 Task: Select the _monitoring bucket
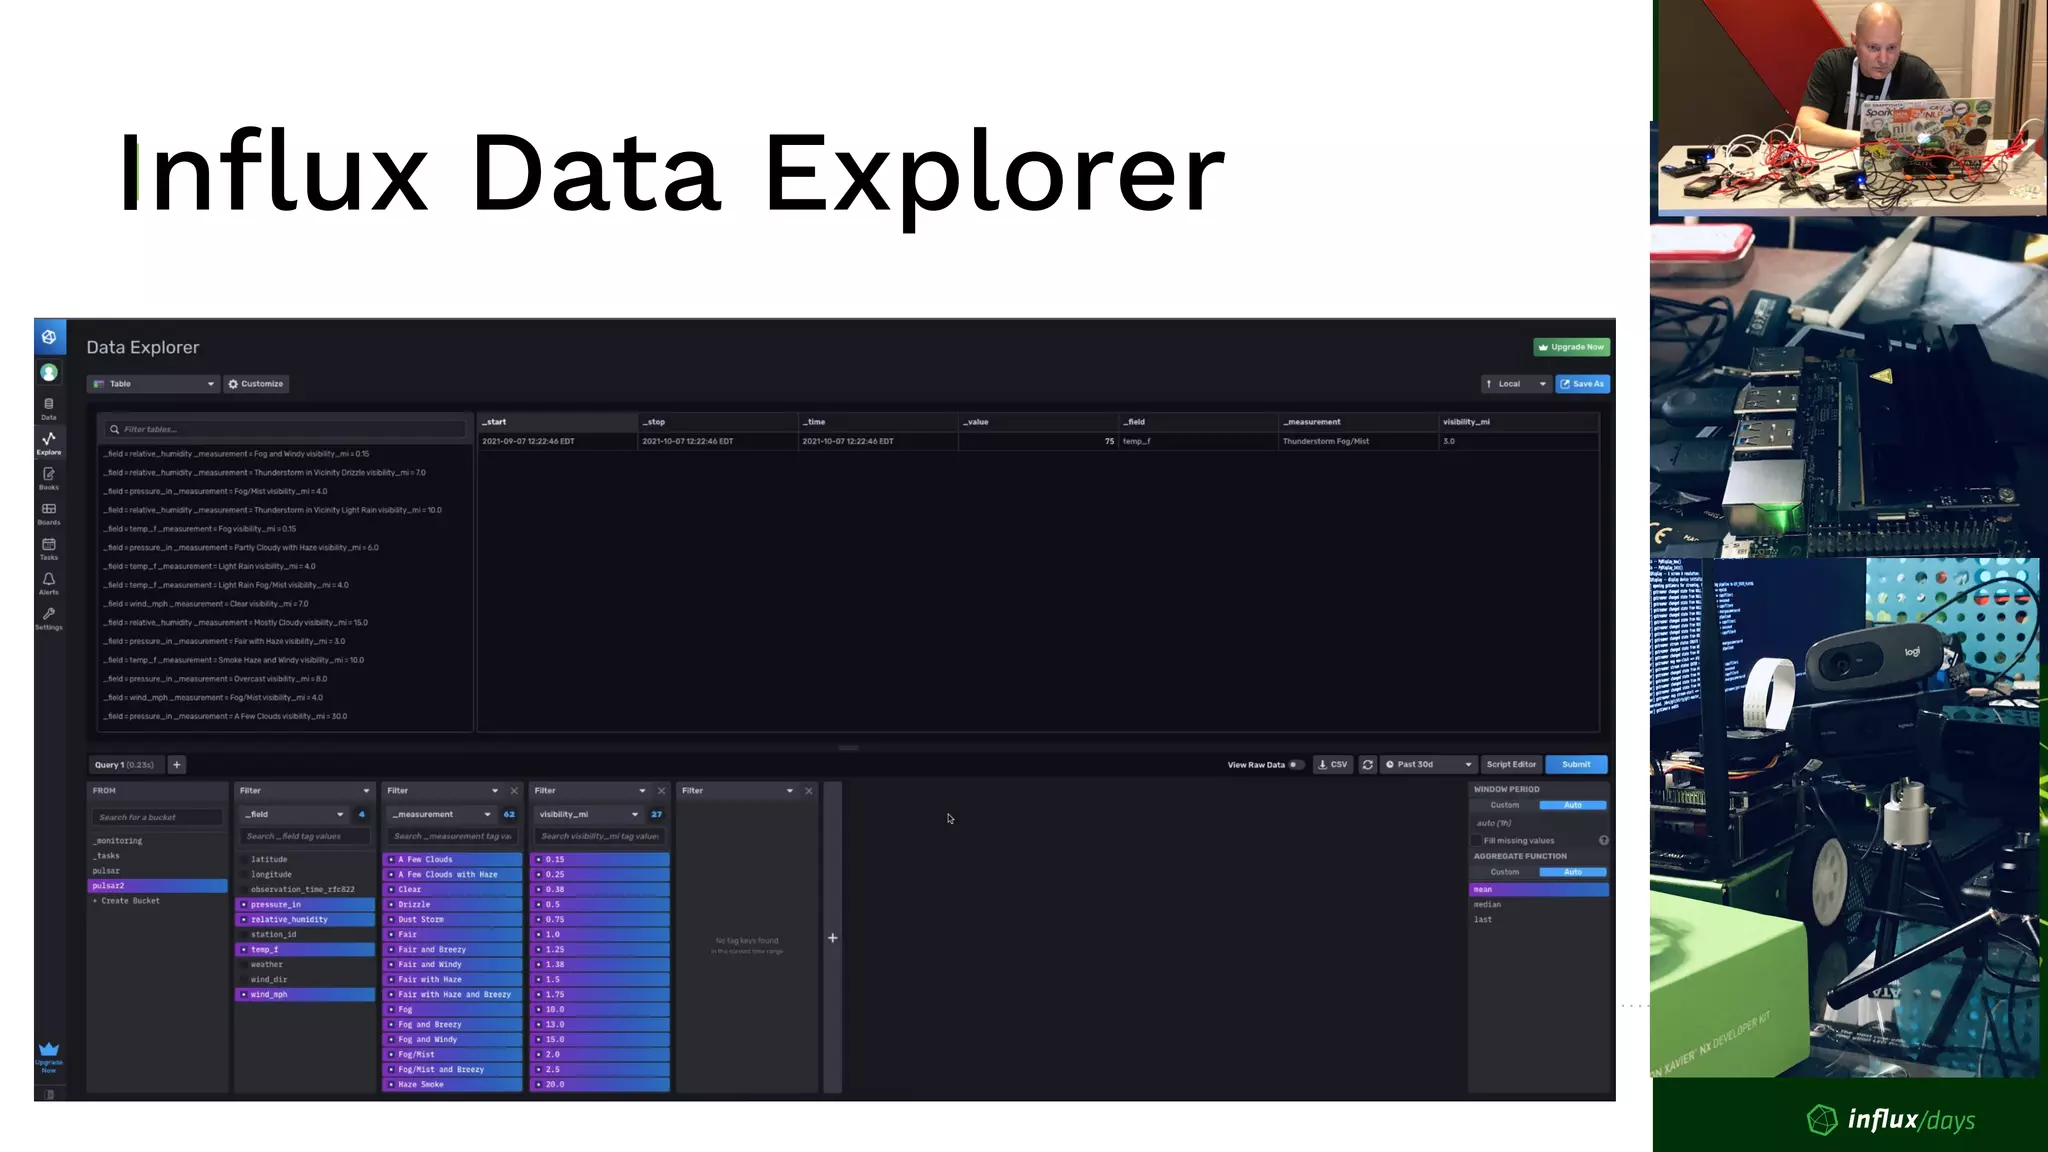point(158,841)
